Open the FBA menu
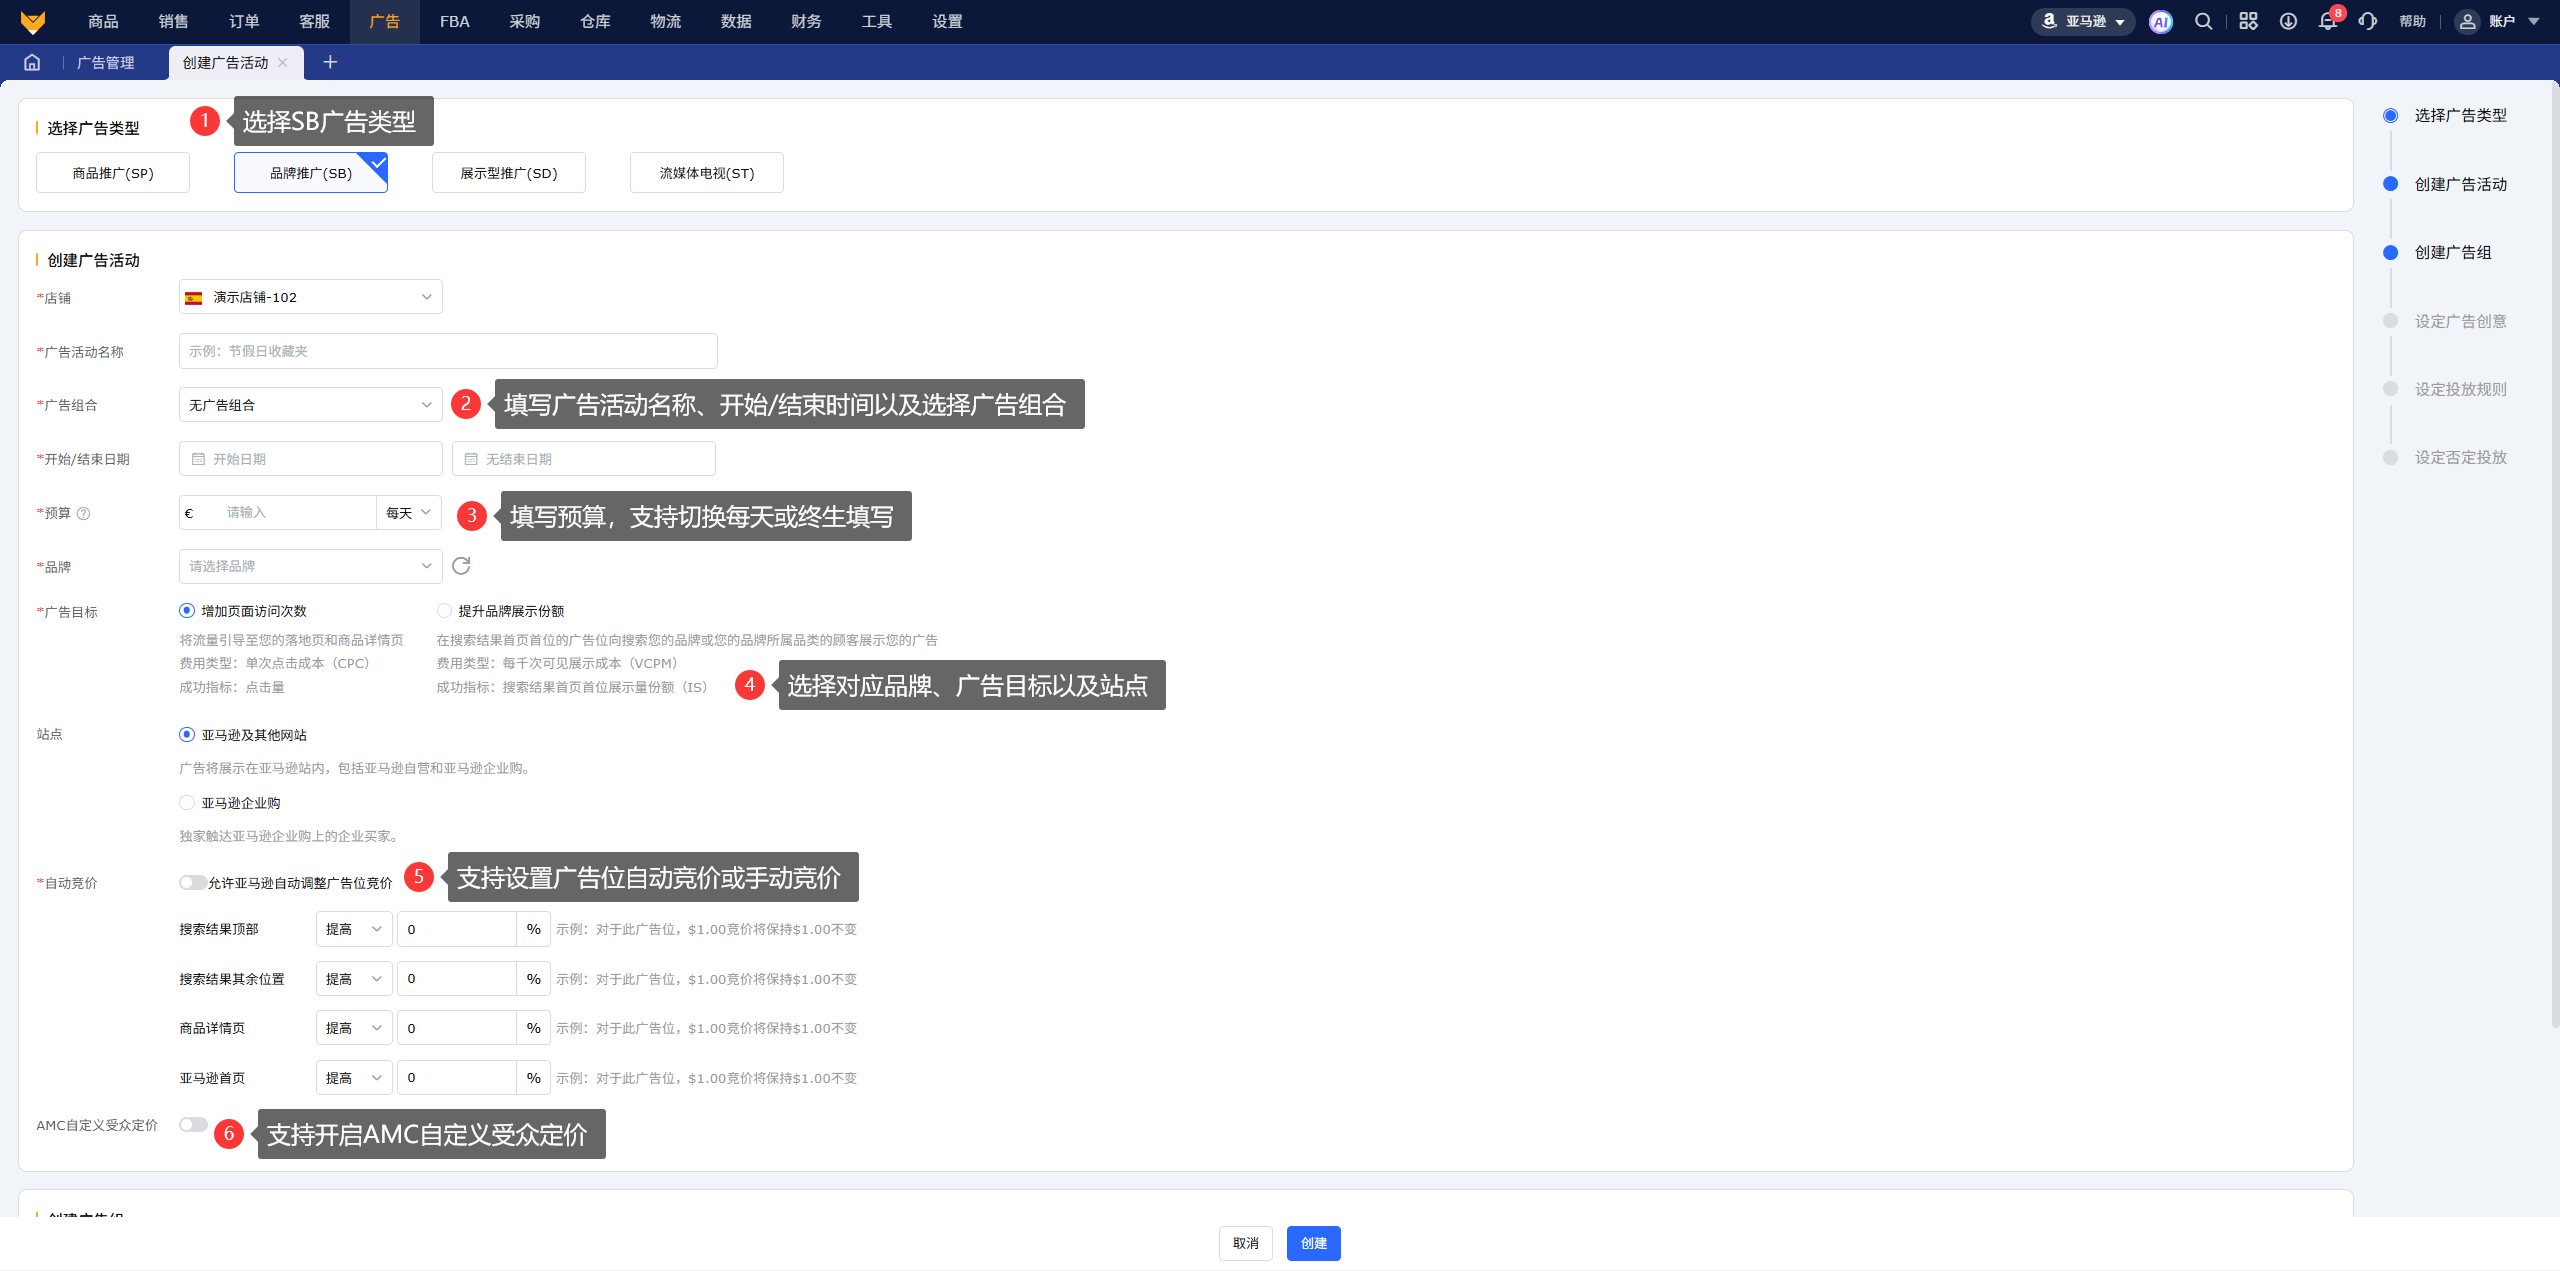The width and height of the screenshot is (2560, 1271). (x=454, y=22)
